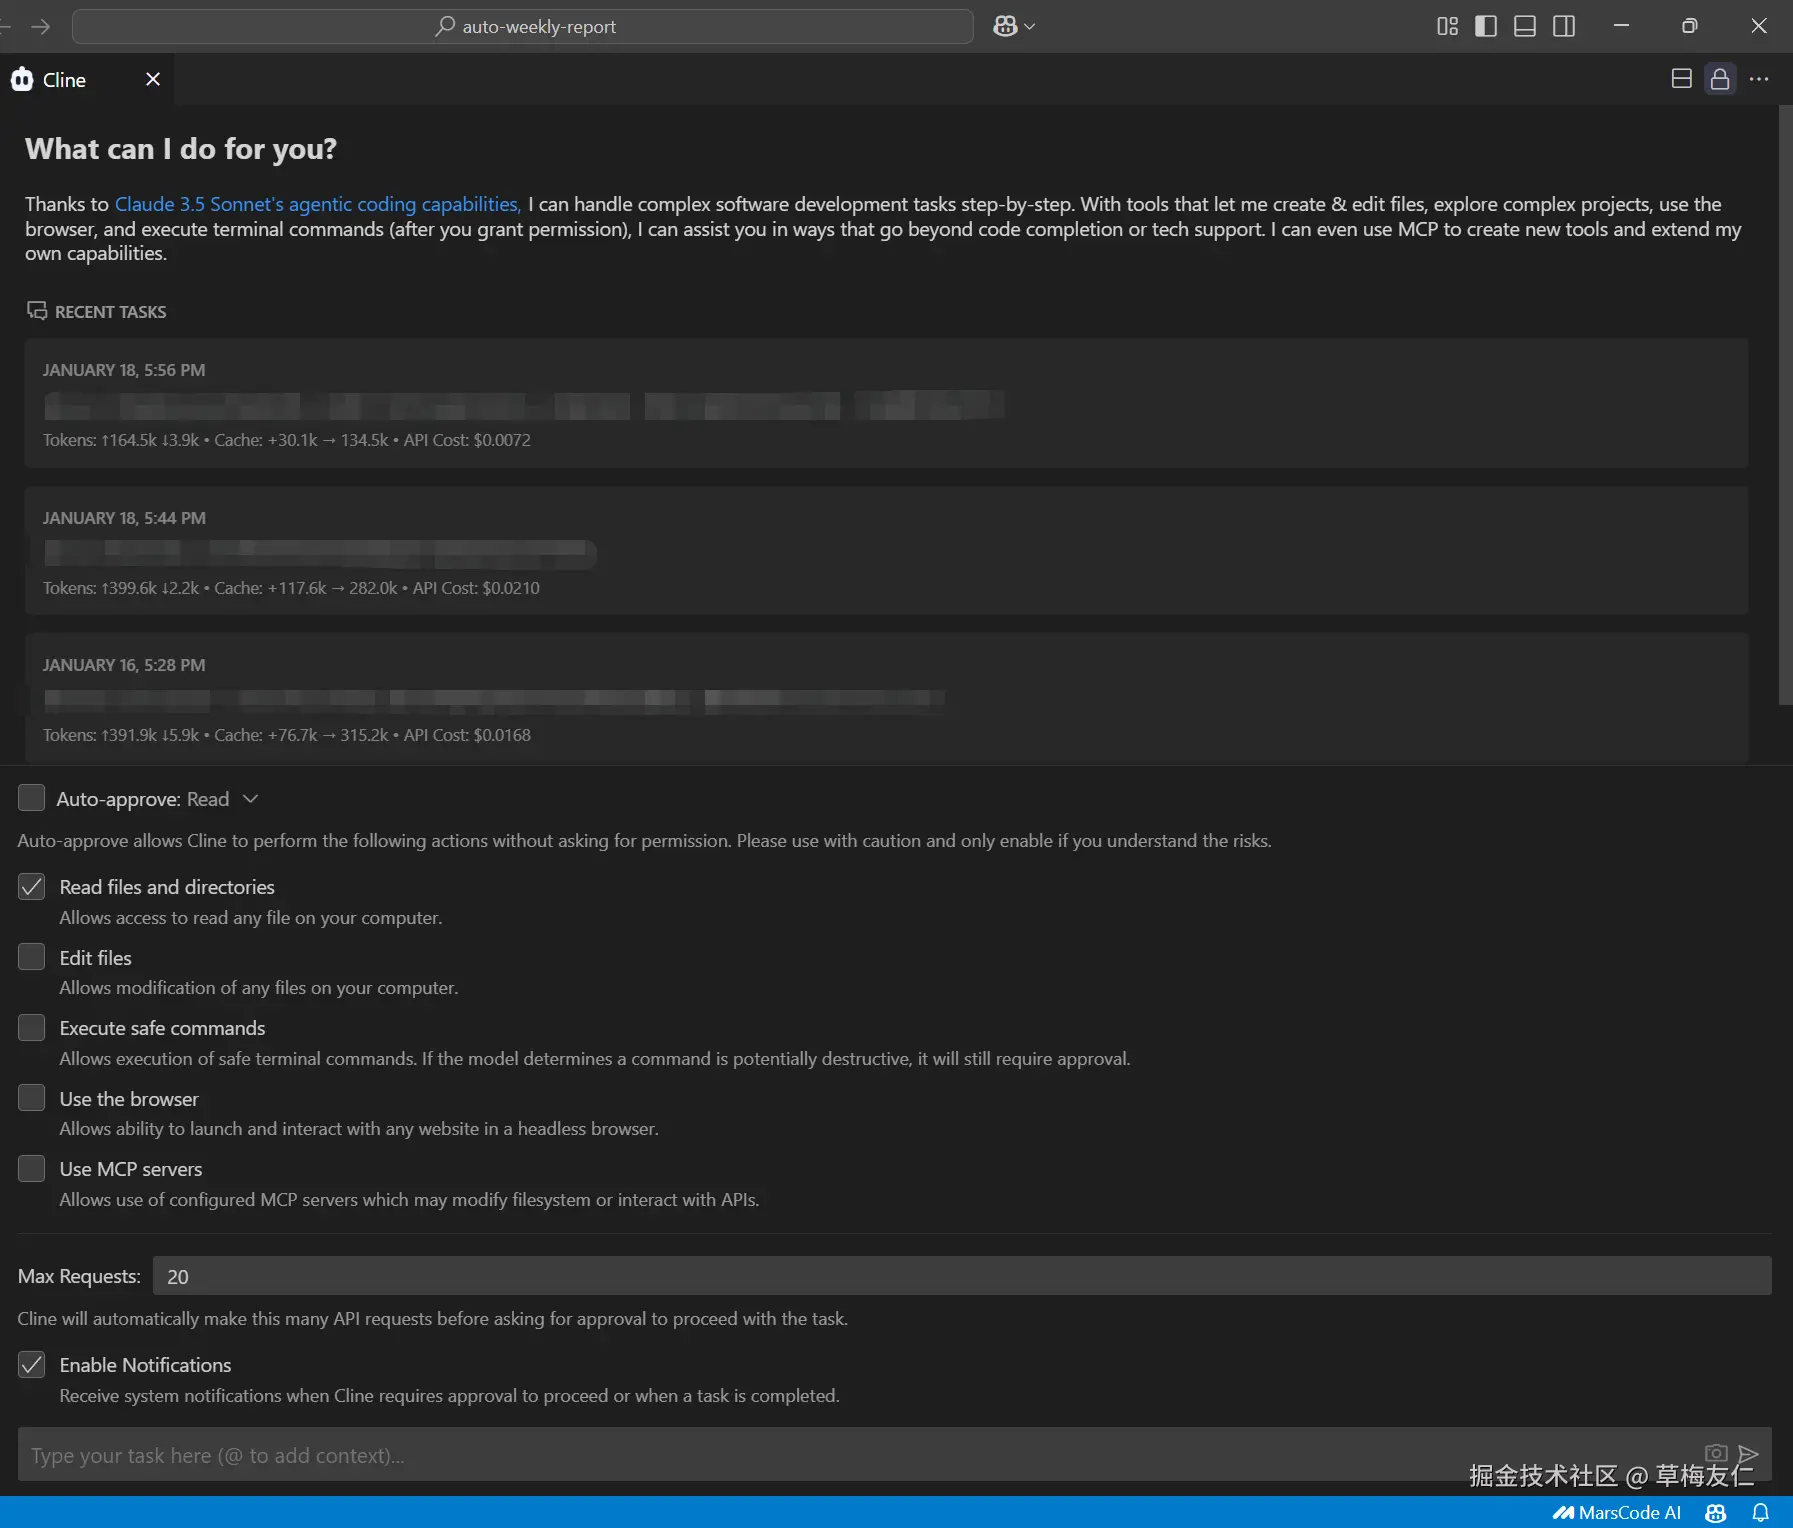This screenshot has width=1793, height=1528.
Task: Click 'API Cost: $0.0210' text
Action: click(476, 588)
